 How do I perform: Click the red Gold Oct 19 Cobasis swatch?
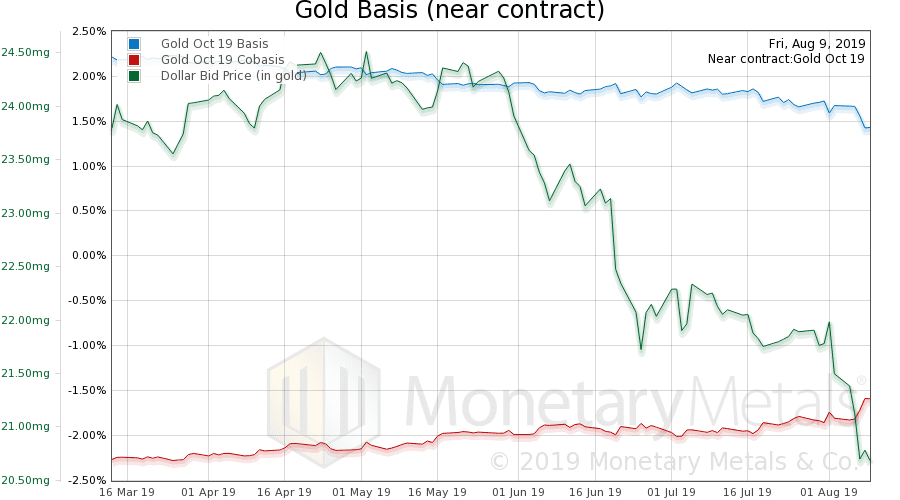coord(134,60)
